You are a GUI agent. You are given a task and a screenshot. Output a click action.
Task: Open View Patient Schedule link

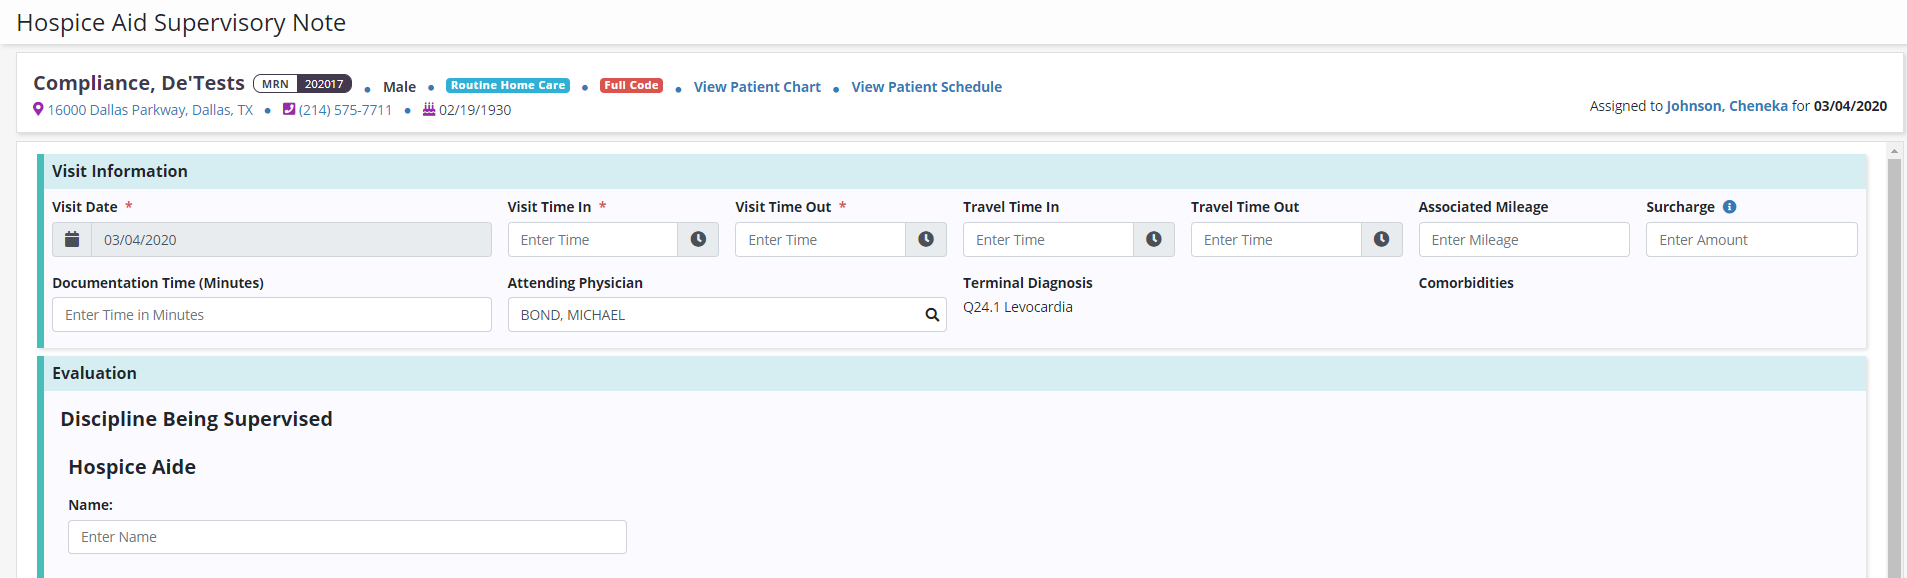click(x=926, y=87)
